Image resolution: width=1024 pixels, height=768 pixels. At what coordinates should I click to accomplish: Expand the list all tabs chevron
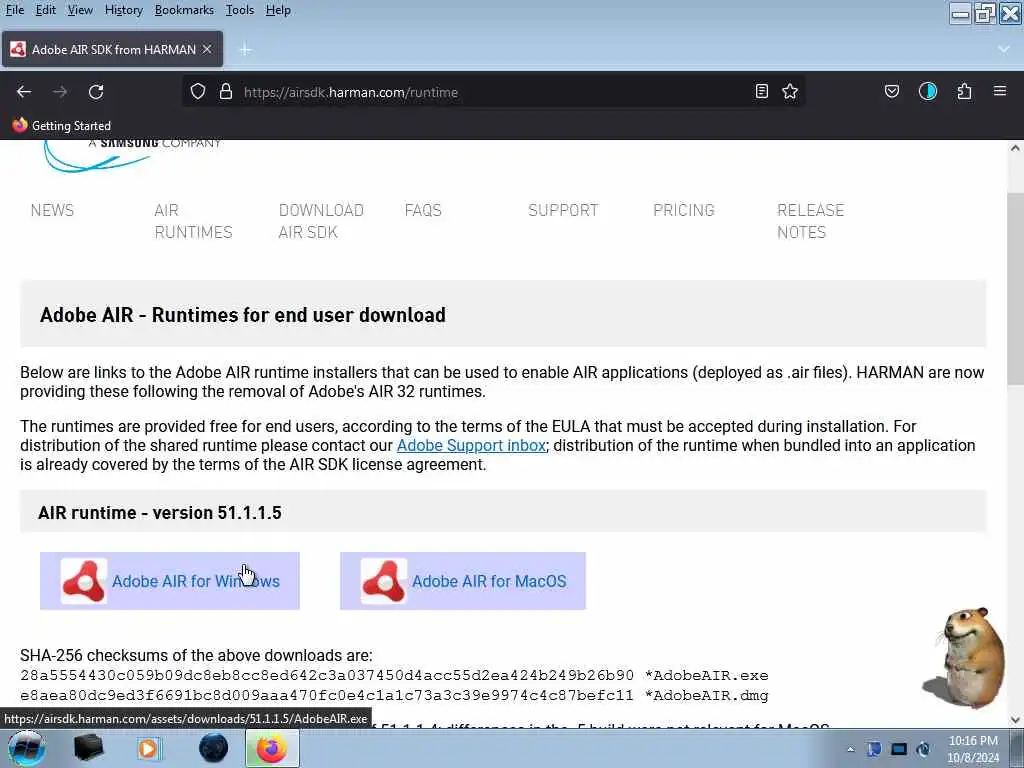click(x=1004, y=50)
